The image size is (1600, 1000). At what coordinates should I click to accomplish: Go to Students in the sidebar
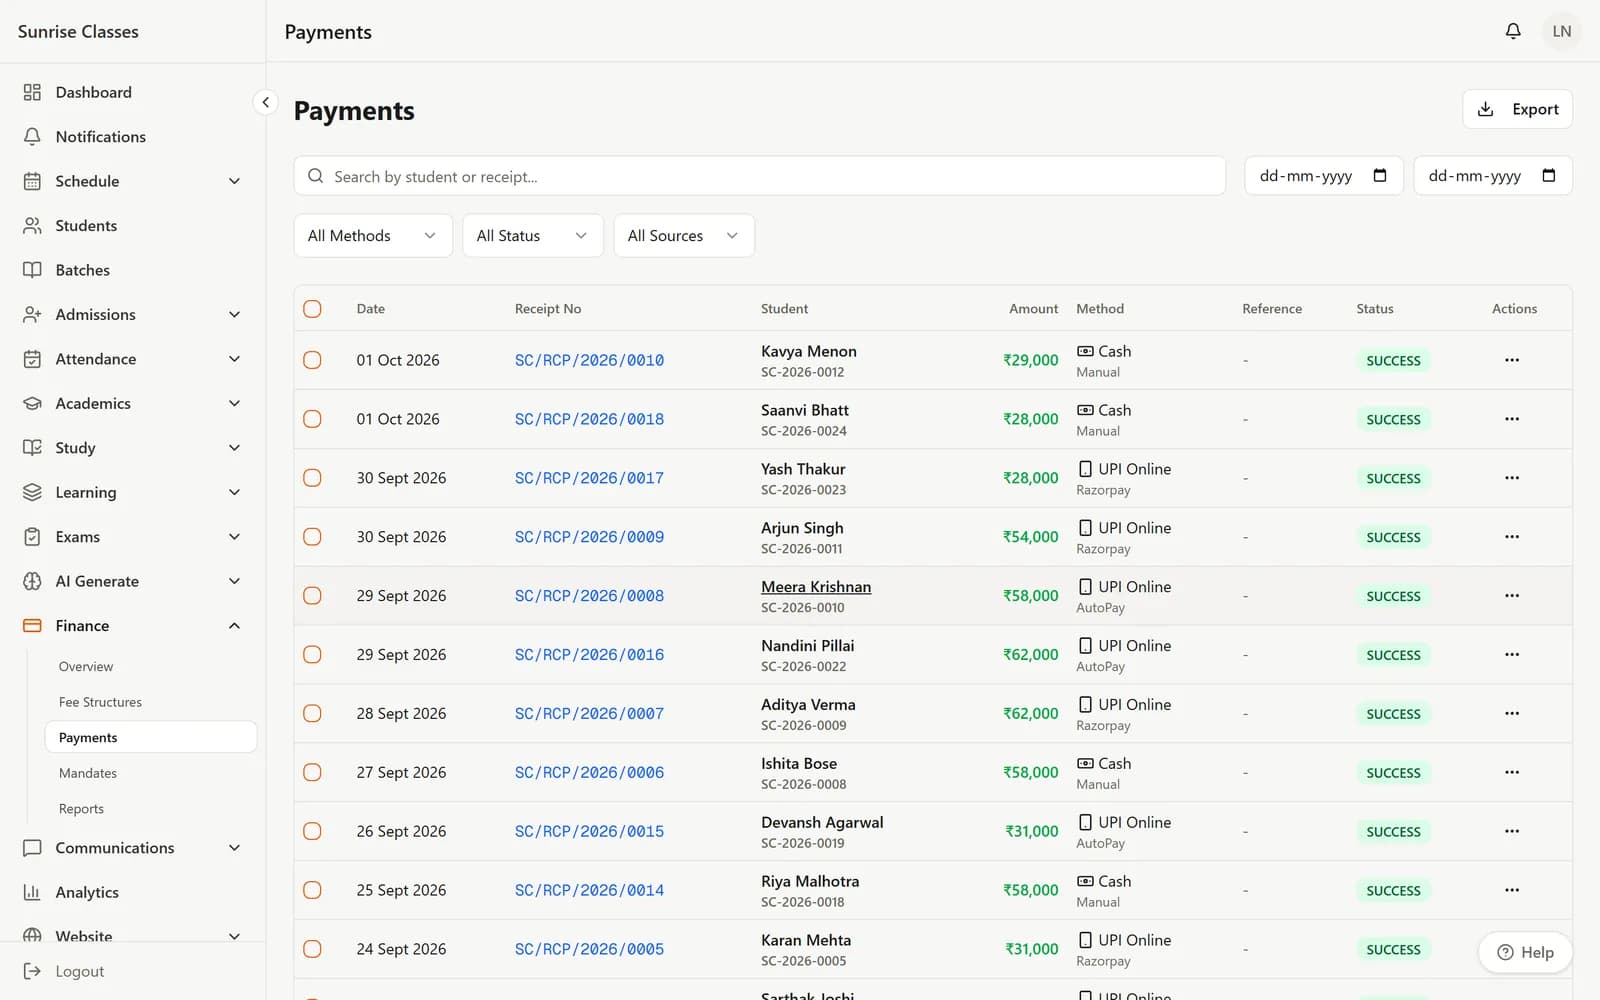click(x=132, y=226)
